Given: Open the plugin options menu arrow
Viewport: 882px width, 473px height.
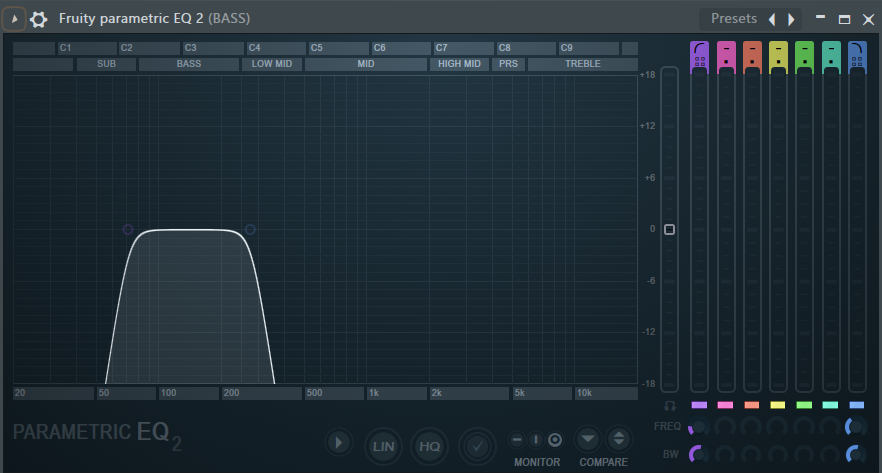Looking at the screenshot, I should pyautogui.click(x=14, y=19).
